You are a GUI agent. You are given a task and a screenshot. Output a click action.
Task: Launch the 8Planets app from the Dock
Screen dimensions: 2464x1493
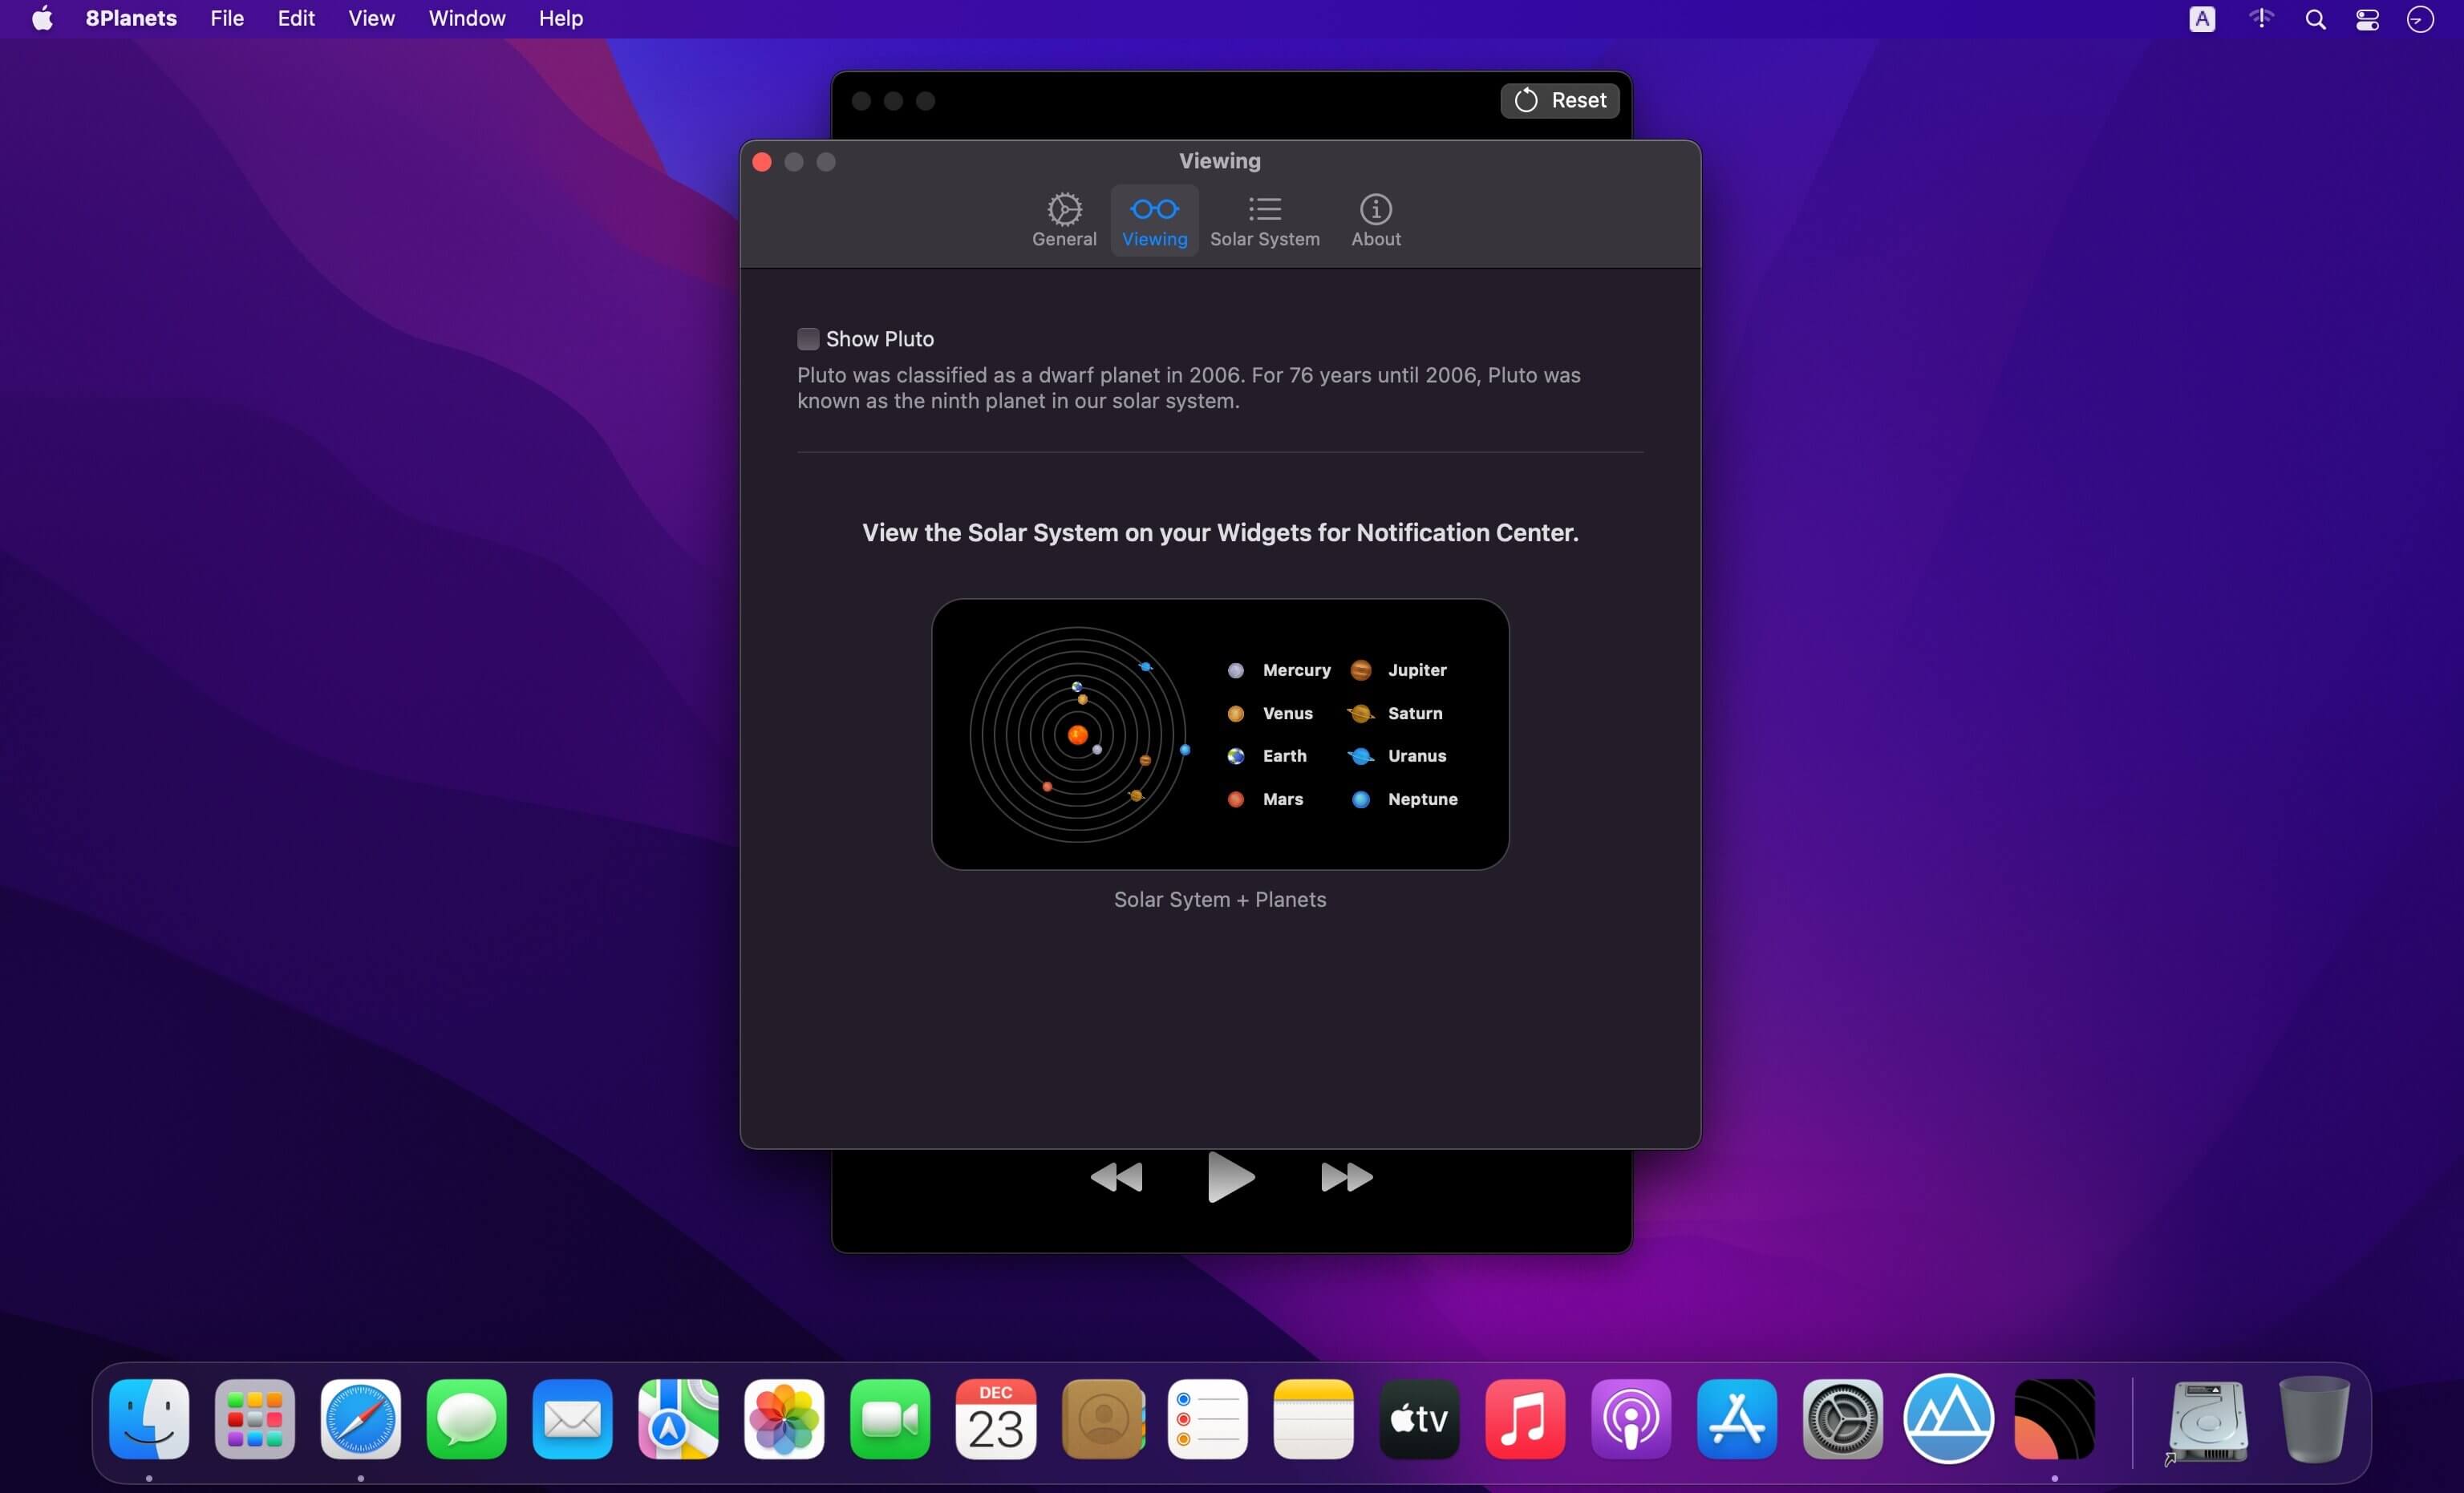[x=2053, y=1418]
